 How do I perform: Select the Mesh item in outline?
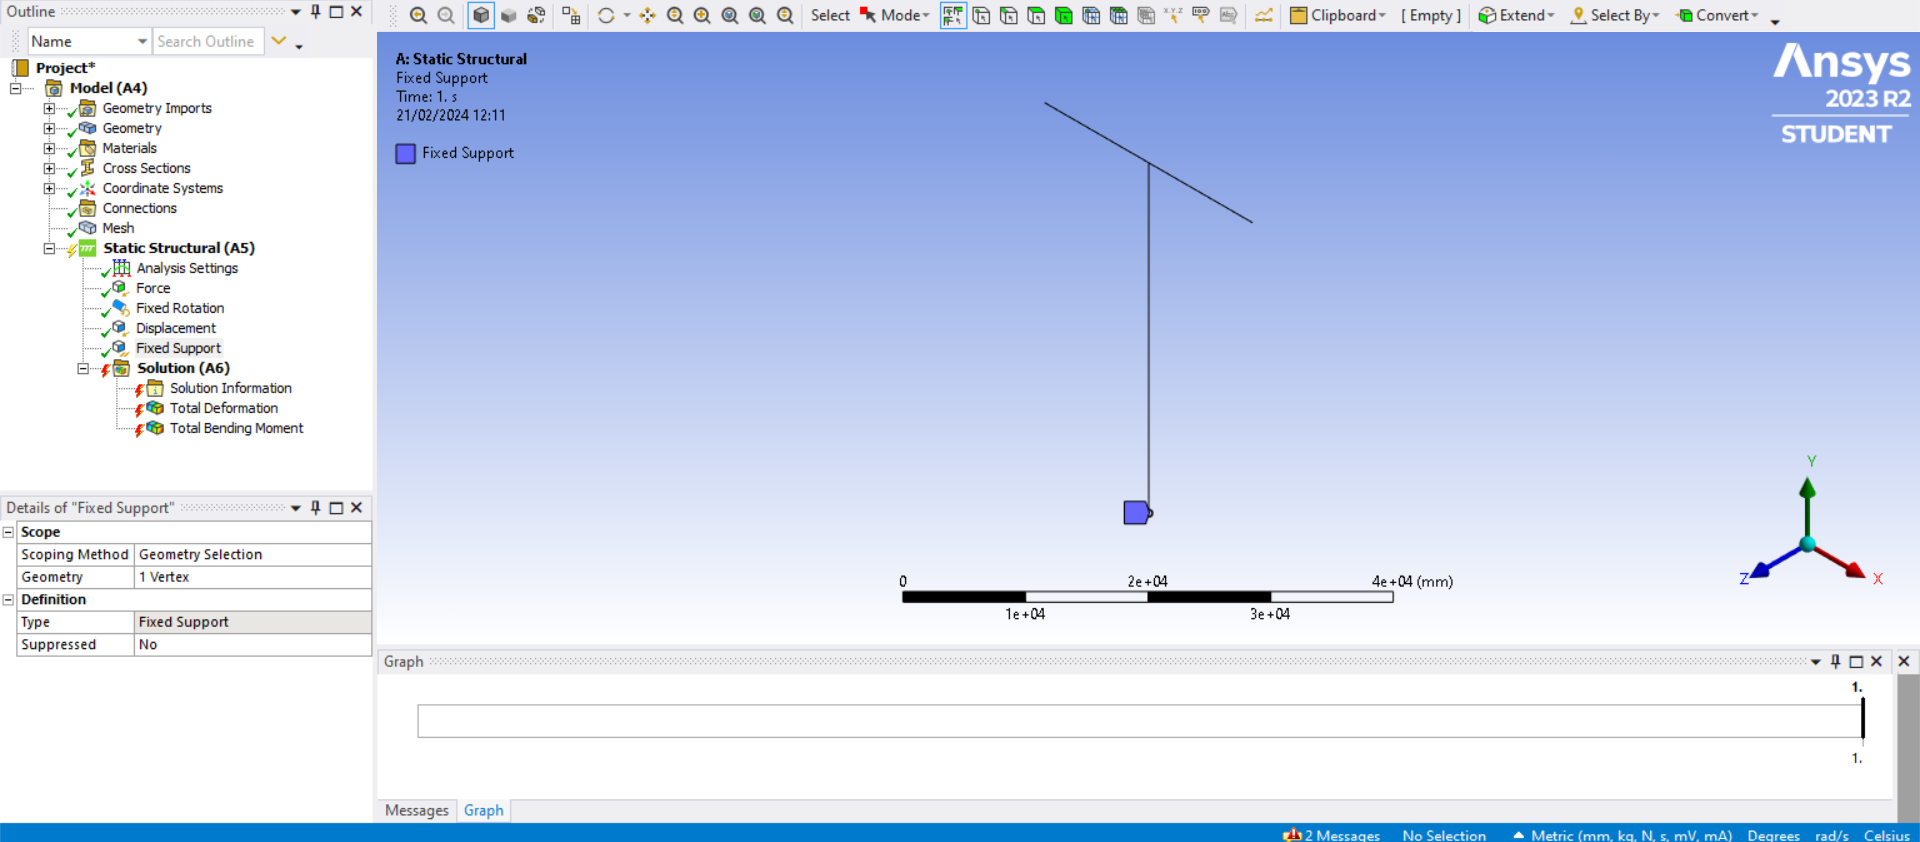[118, 228]
